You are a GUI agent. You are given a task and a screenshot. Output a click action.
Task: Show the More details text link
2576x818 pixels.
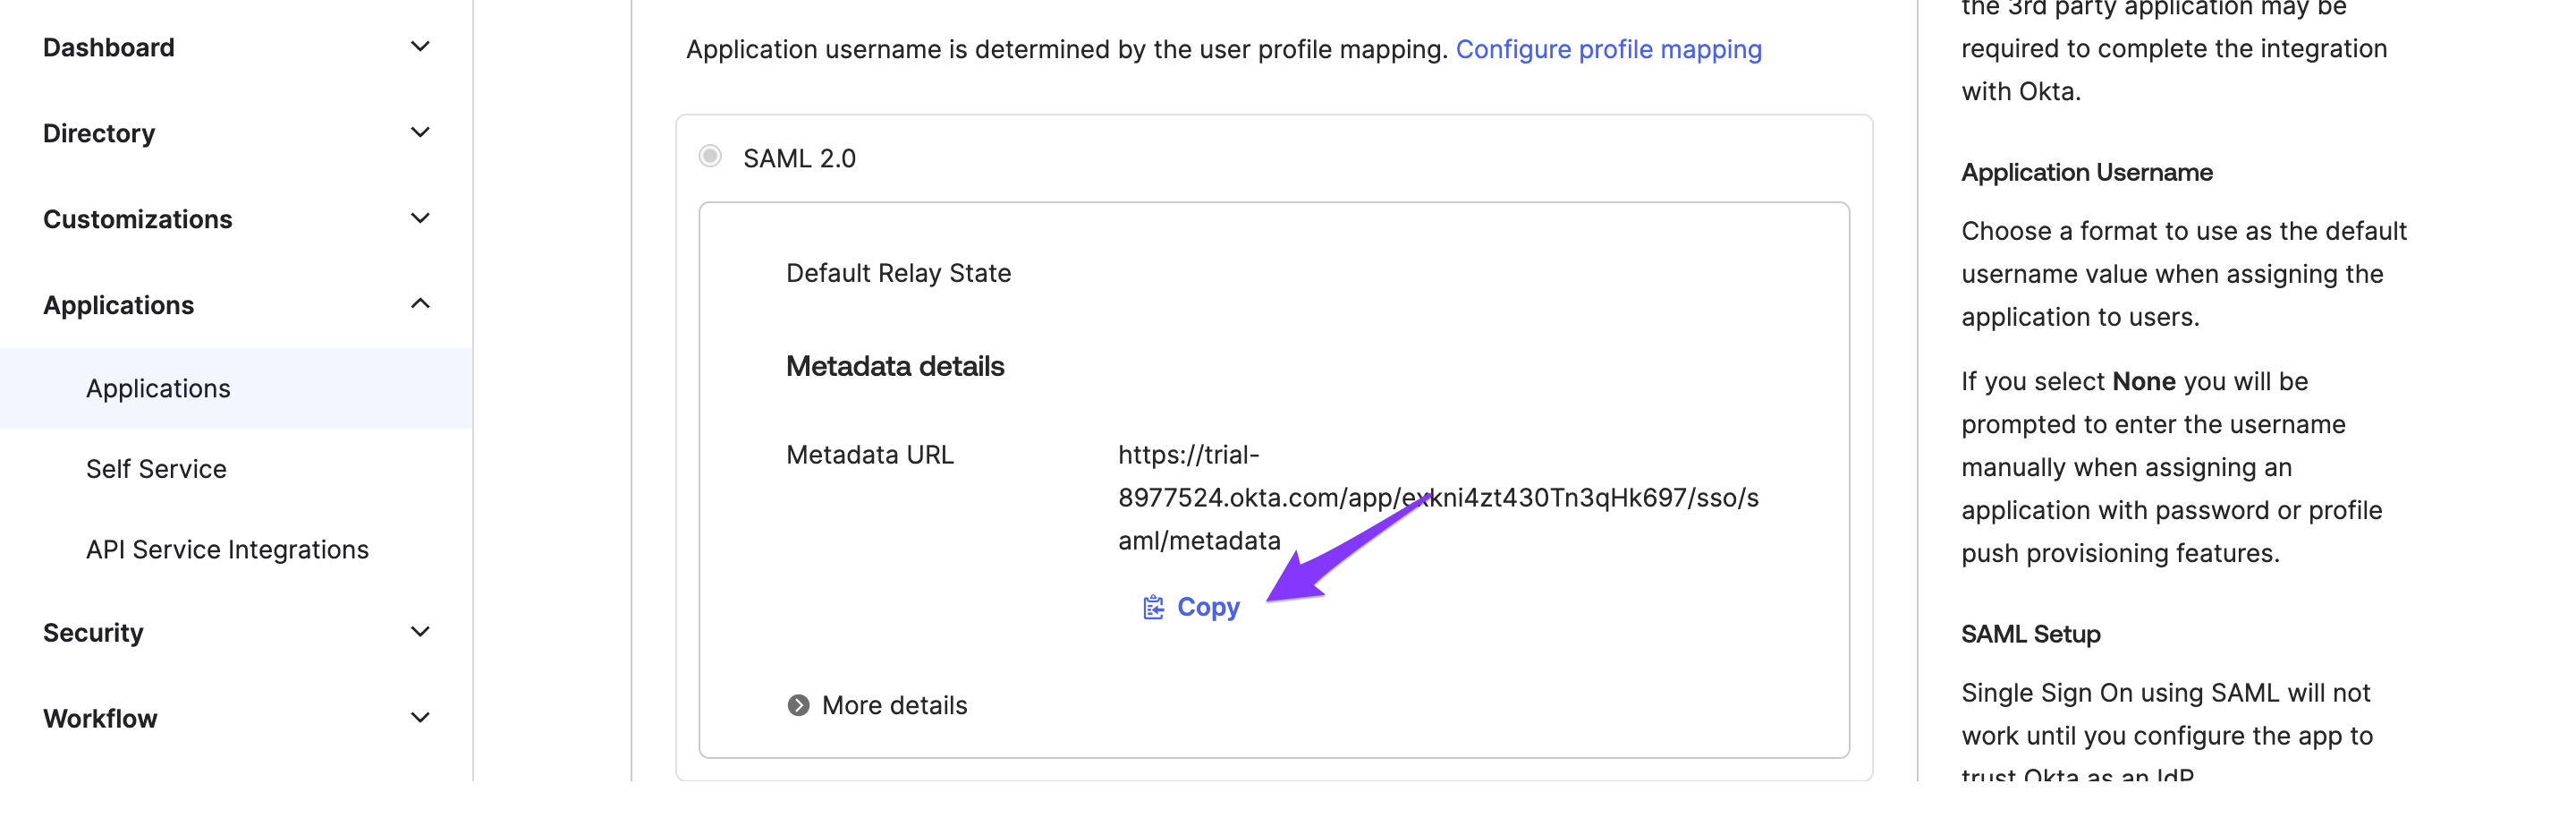(x=894, y=705)
